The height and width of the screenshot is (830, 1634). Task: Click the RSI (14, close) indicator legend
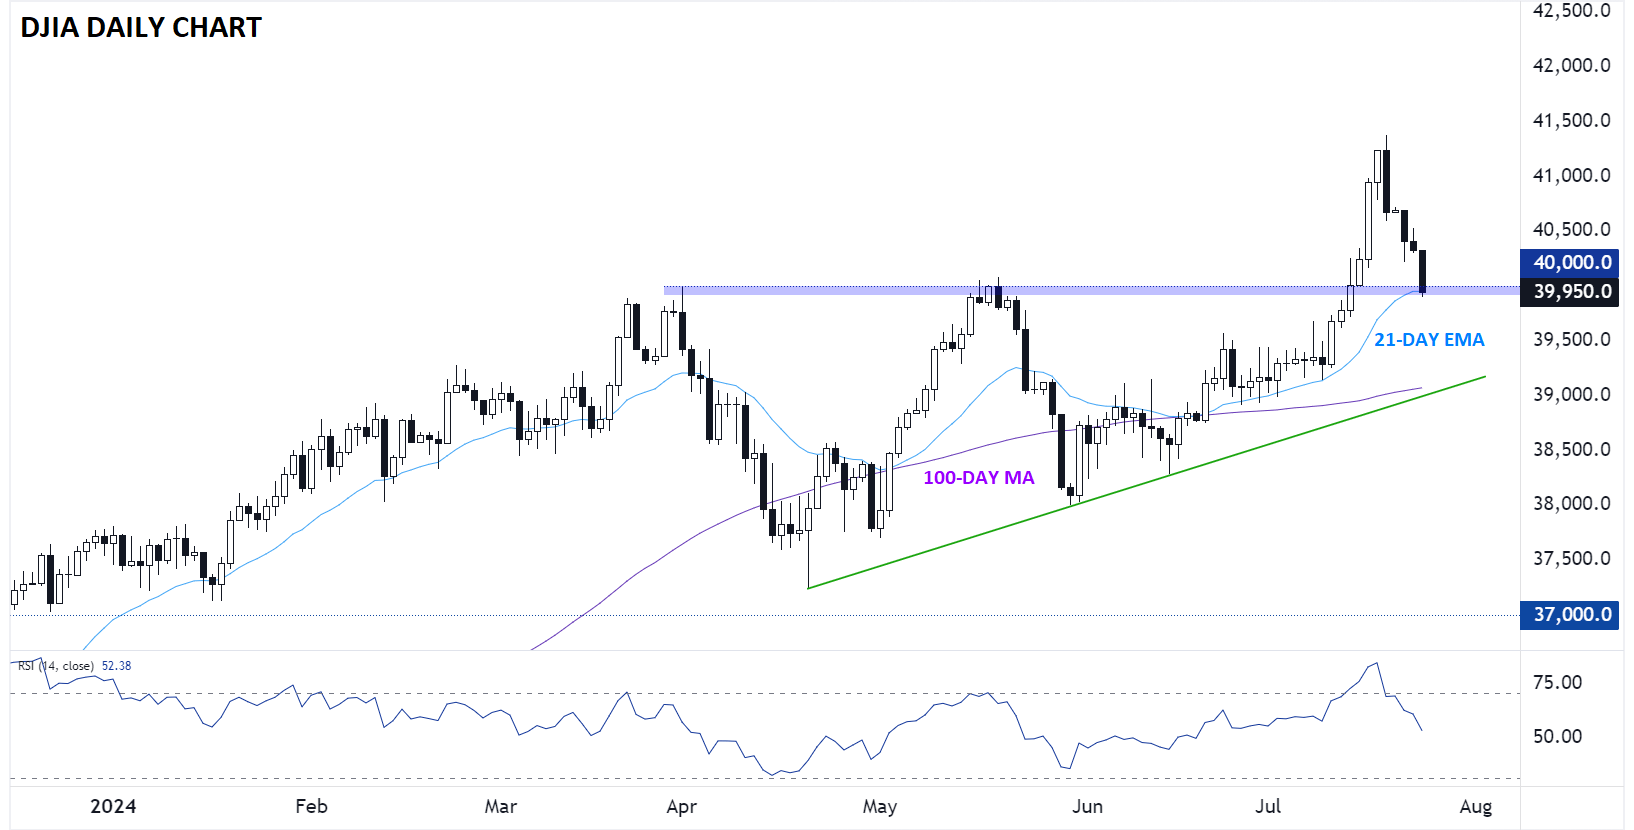[x=56, y=666]
